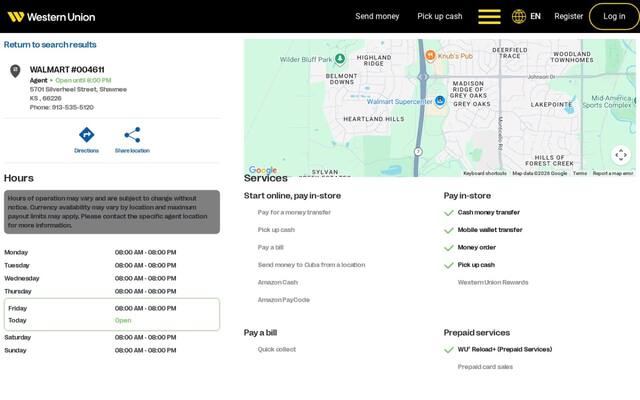Click the WALMART #004611 title
Image resolution: width=640 pixels, height=400 pixels.
[x=67, y=69]
